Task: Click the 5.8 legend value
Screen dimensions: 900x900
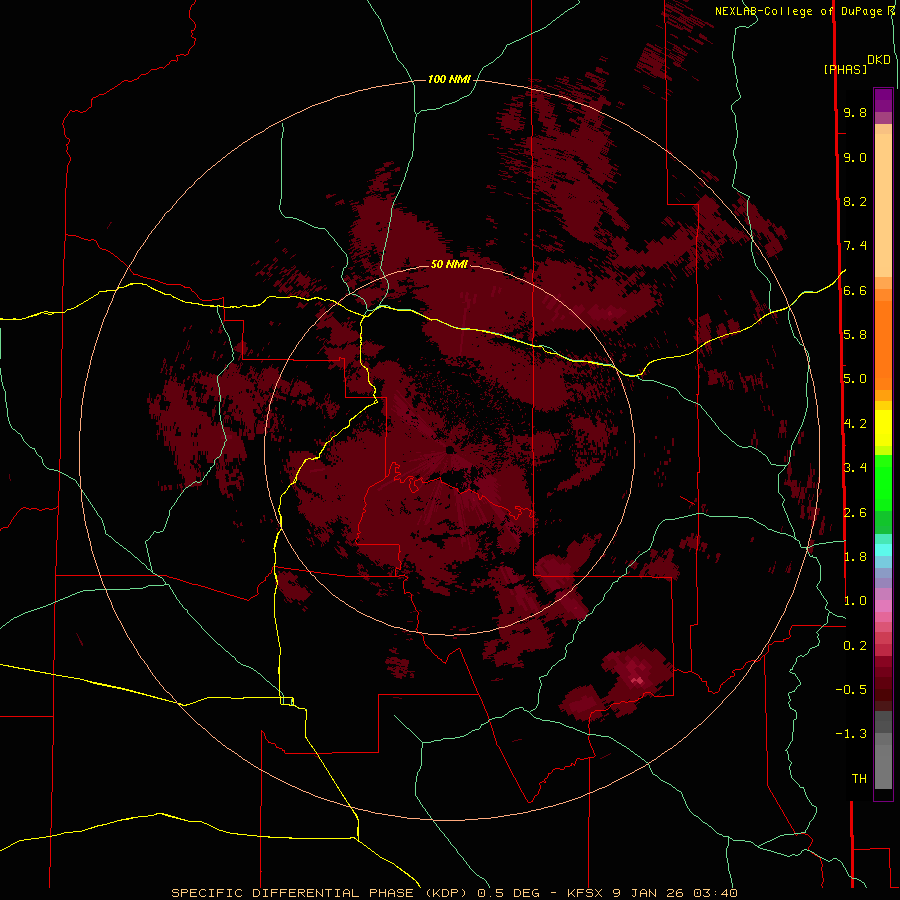Action: coord(855,335)
